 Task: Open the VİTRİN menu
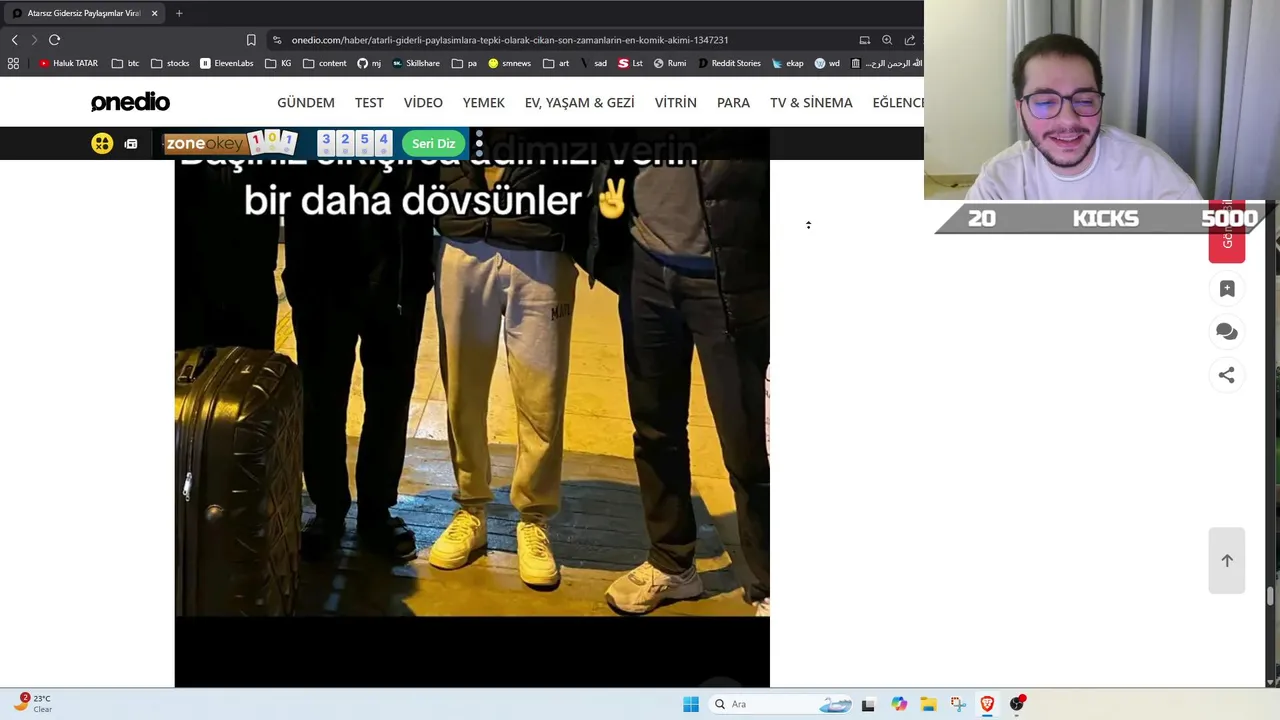tap(676, 103)
